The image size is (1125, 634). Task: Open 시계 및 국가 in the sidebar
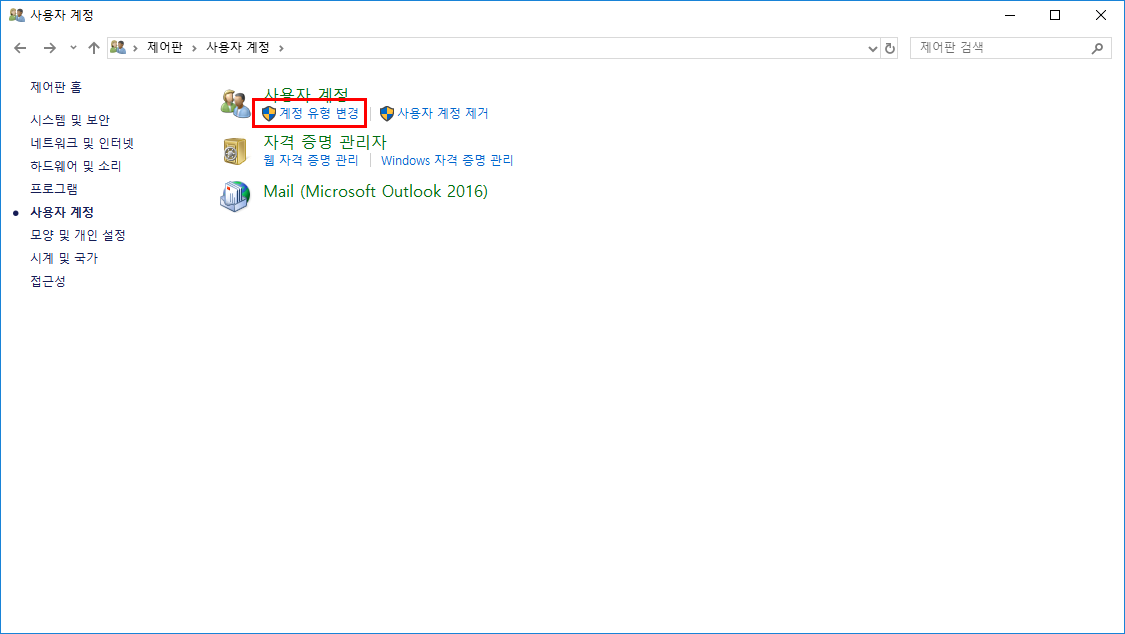tap(64, 258)
